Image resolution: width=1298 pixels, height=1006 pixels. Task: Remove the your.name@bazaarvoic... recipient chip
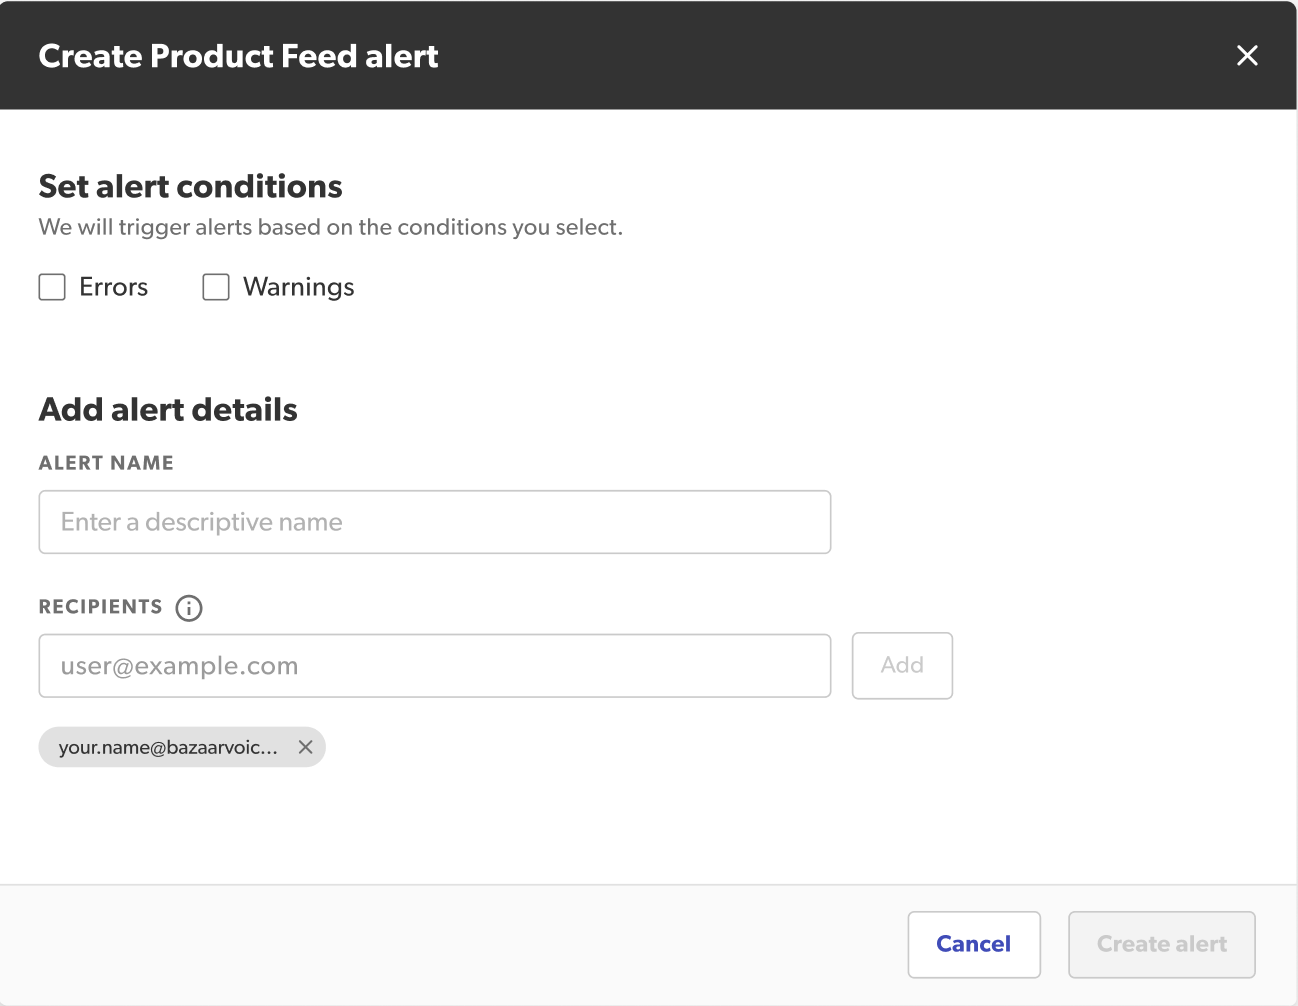coord(306,747)
